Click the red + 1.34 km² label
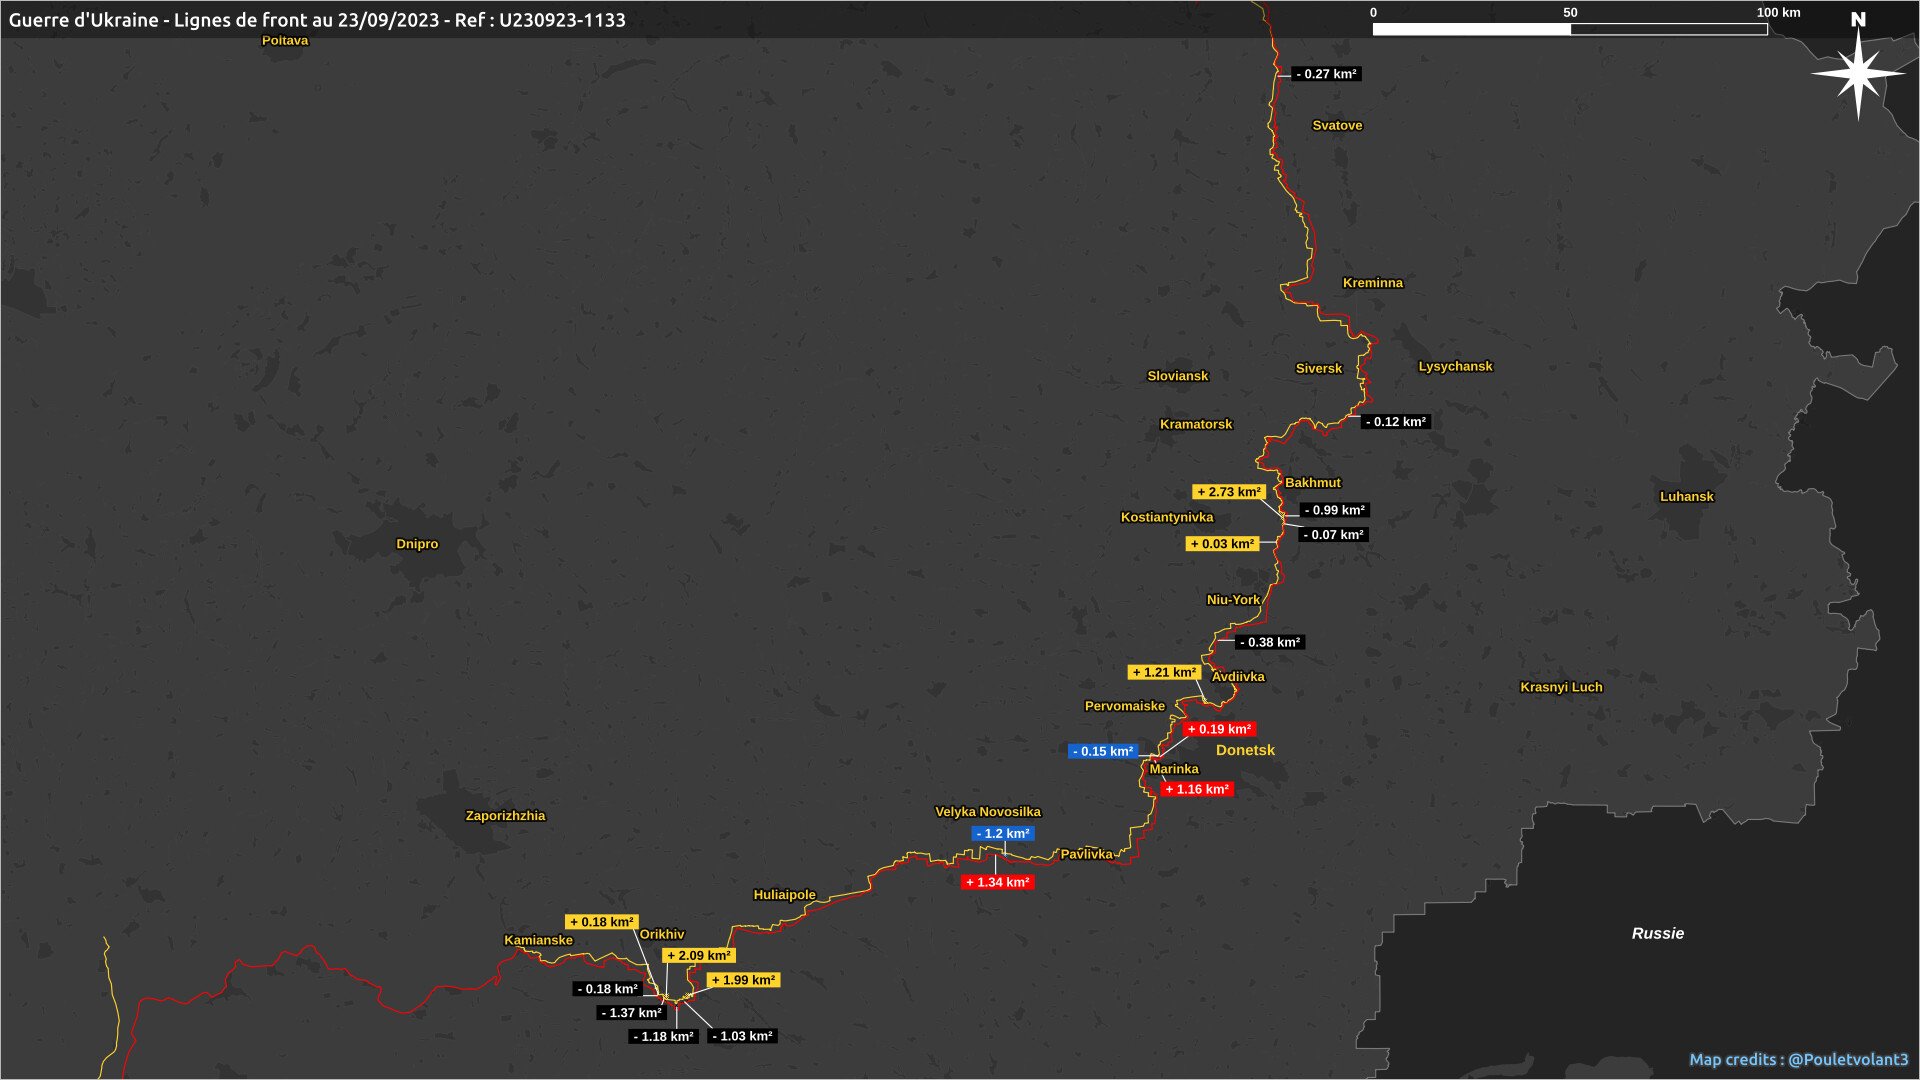 point(997,883)
